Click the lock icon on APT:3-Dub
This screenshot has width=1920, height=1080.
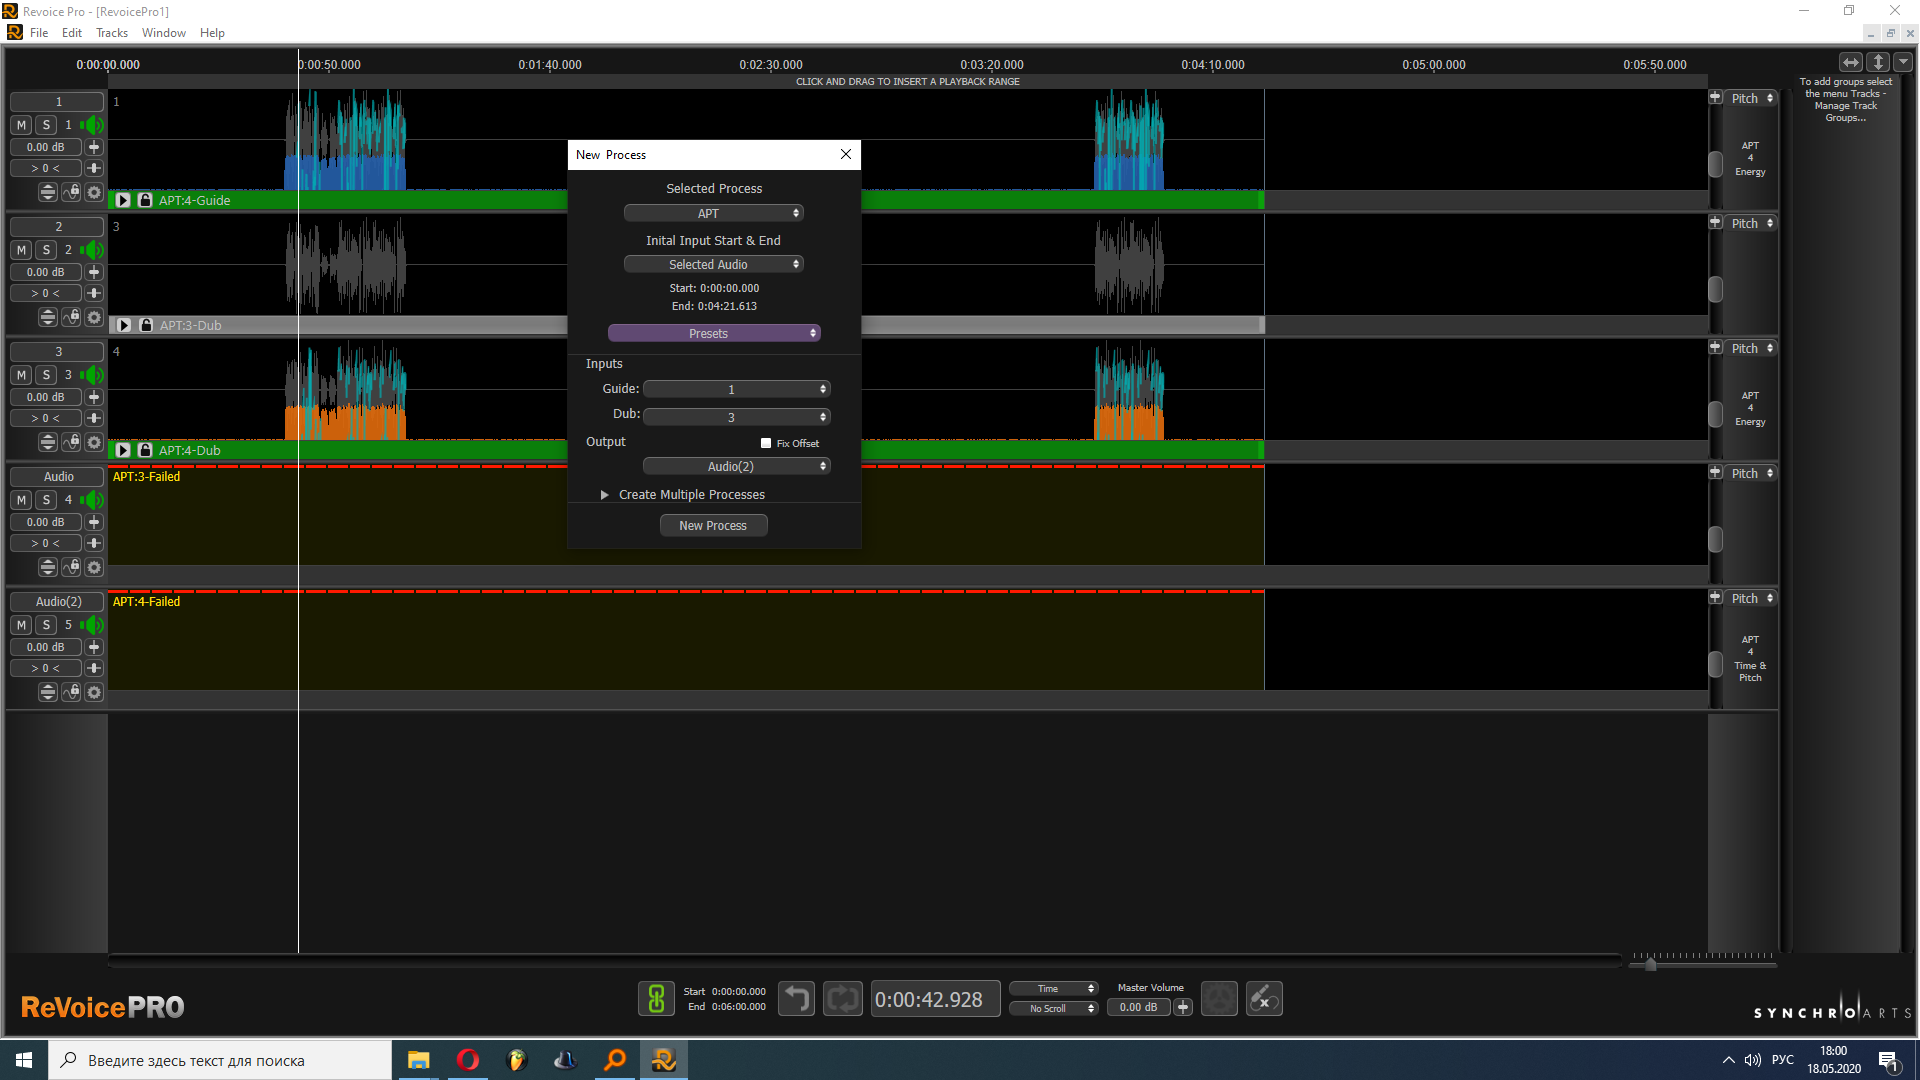click(146, 325)
